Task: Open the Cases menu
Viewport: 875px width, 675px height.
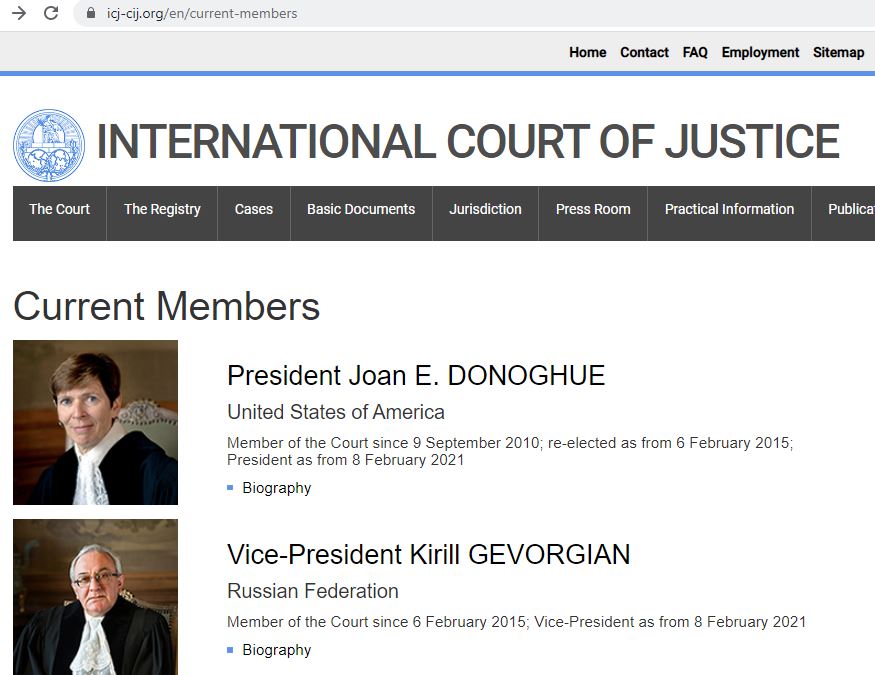Action: (254, 213)
